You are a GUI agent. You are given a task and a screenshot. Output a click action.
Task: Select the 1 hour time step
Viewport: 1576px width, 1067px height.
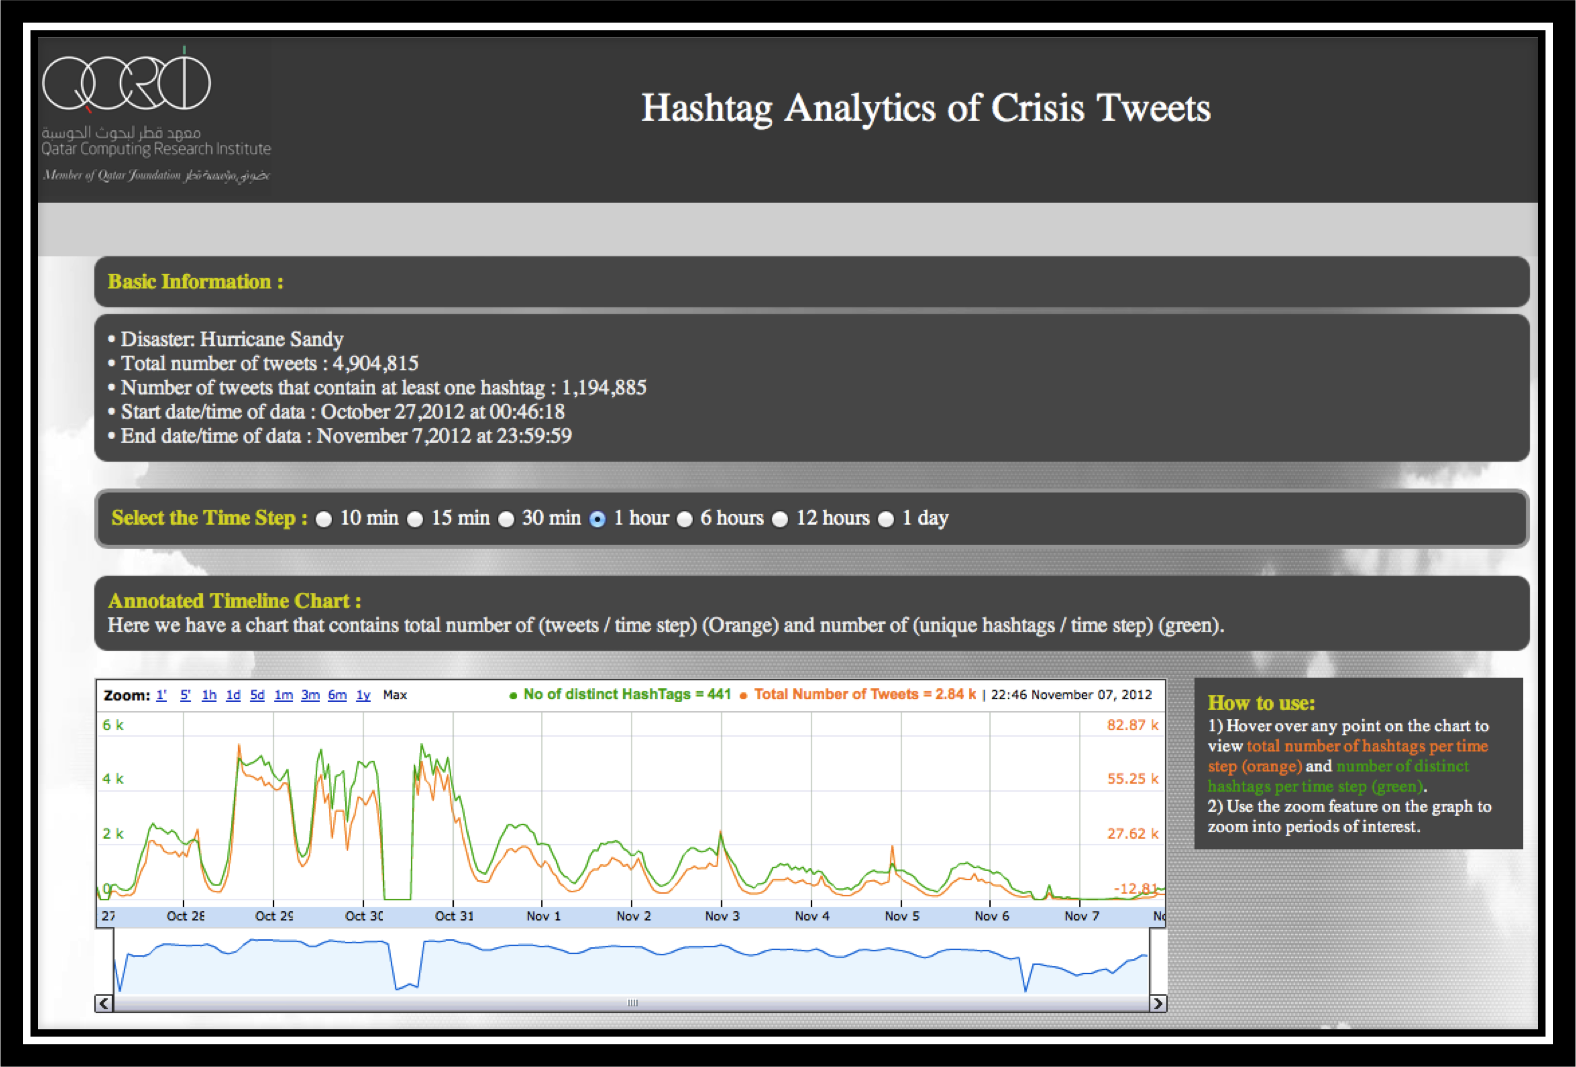(x=597, y=519)
